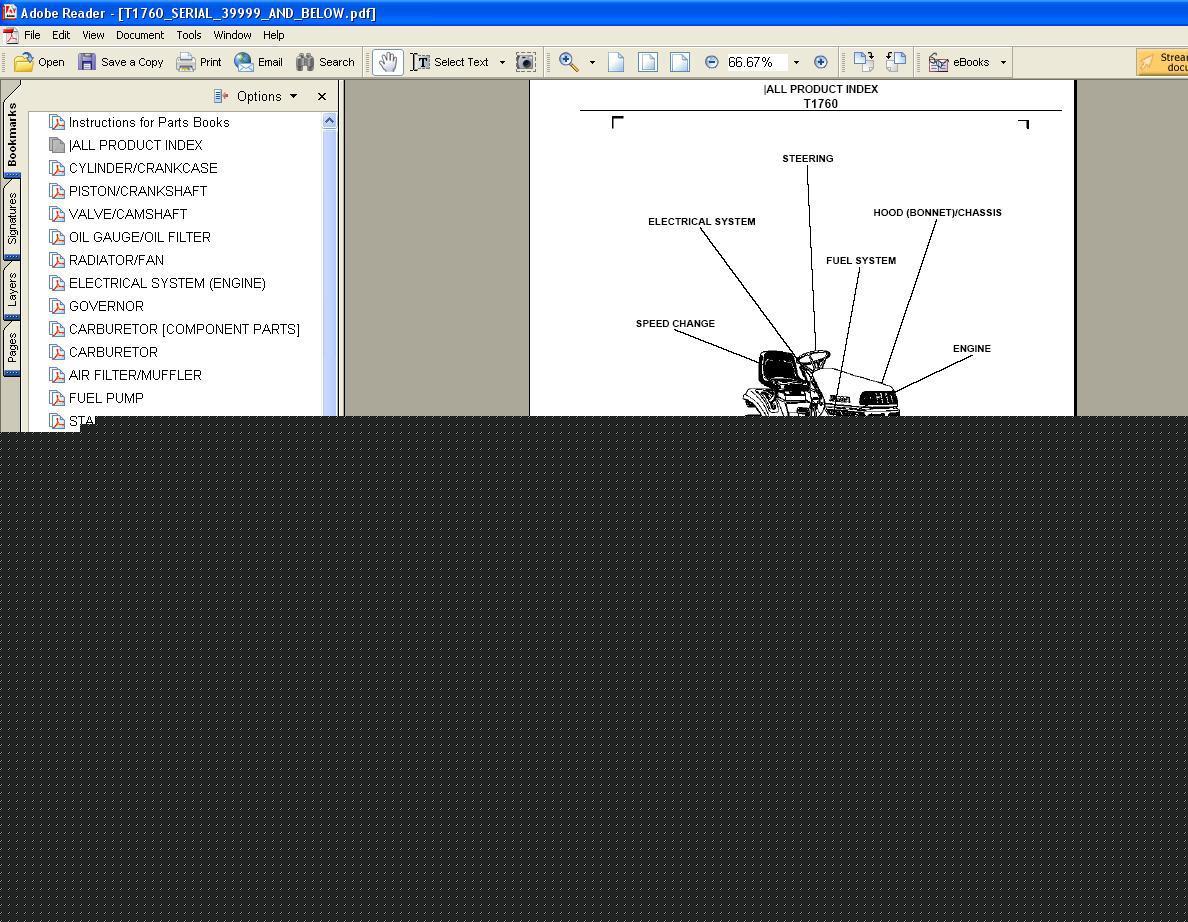
Task: Open the Document menu
Action: [139, 35]
